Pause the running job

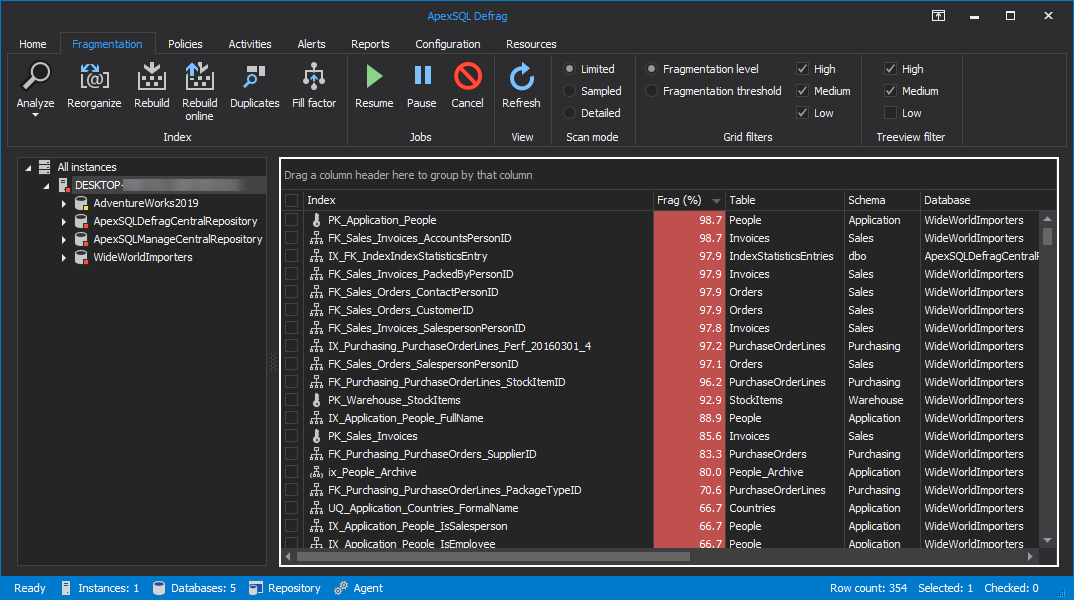point(422,75)
